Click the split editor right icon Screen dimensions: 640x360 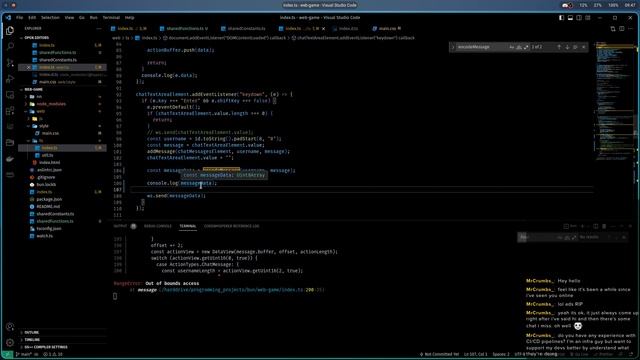click(622, 29)
